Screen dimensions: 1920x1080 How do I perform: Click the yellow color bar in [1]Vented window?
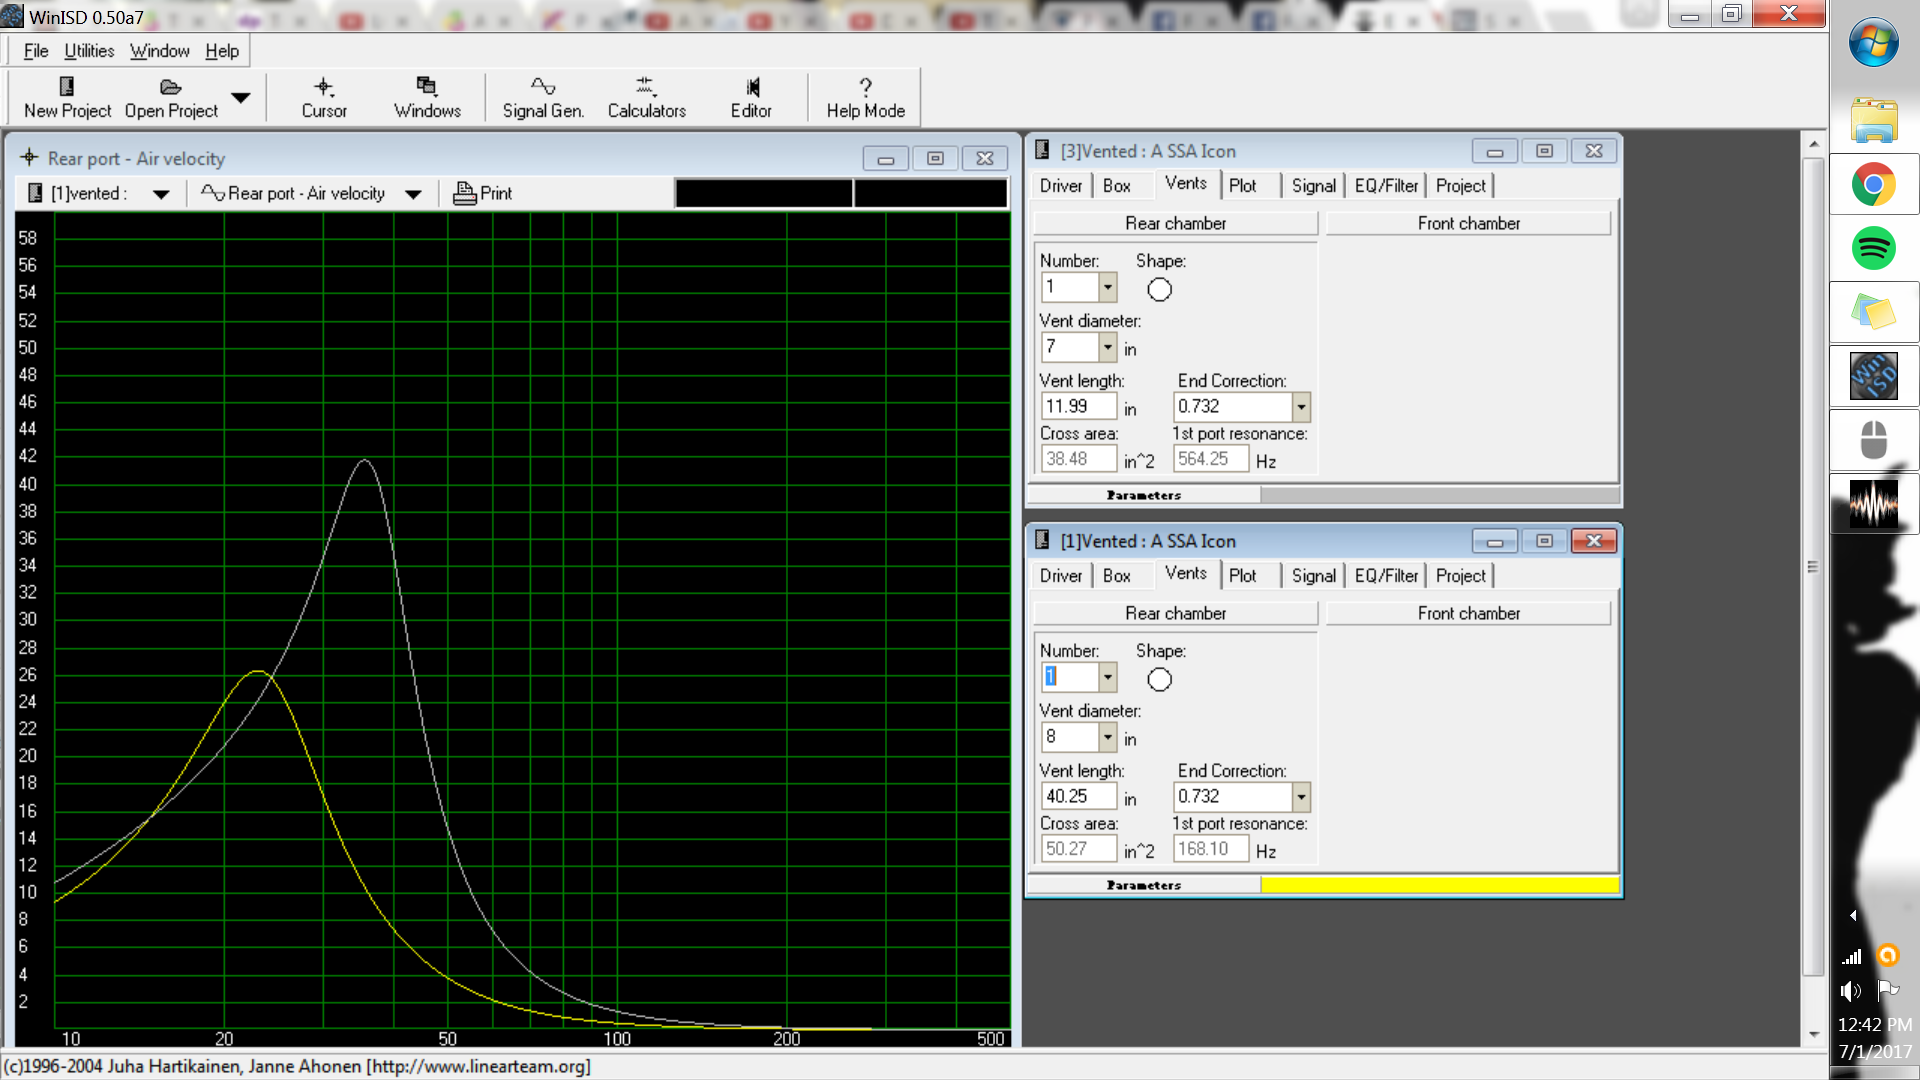[x=1439, y=884]
